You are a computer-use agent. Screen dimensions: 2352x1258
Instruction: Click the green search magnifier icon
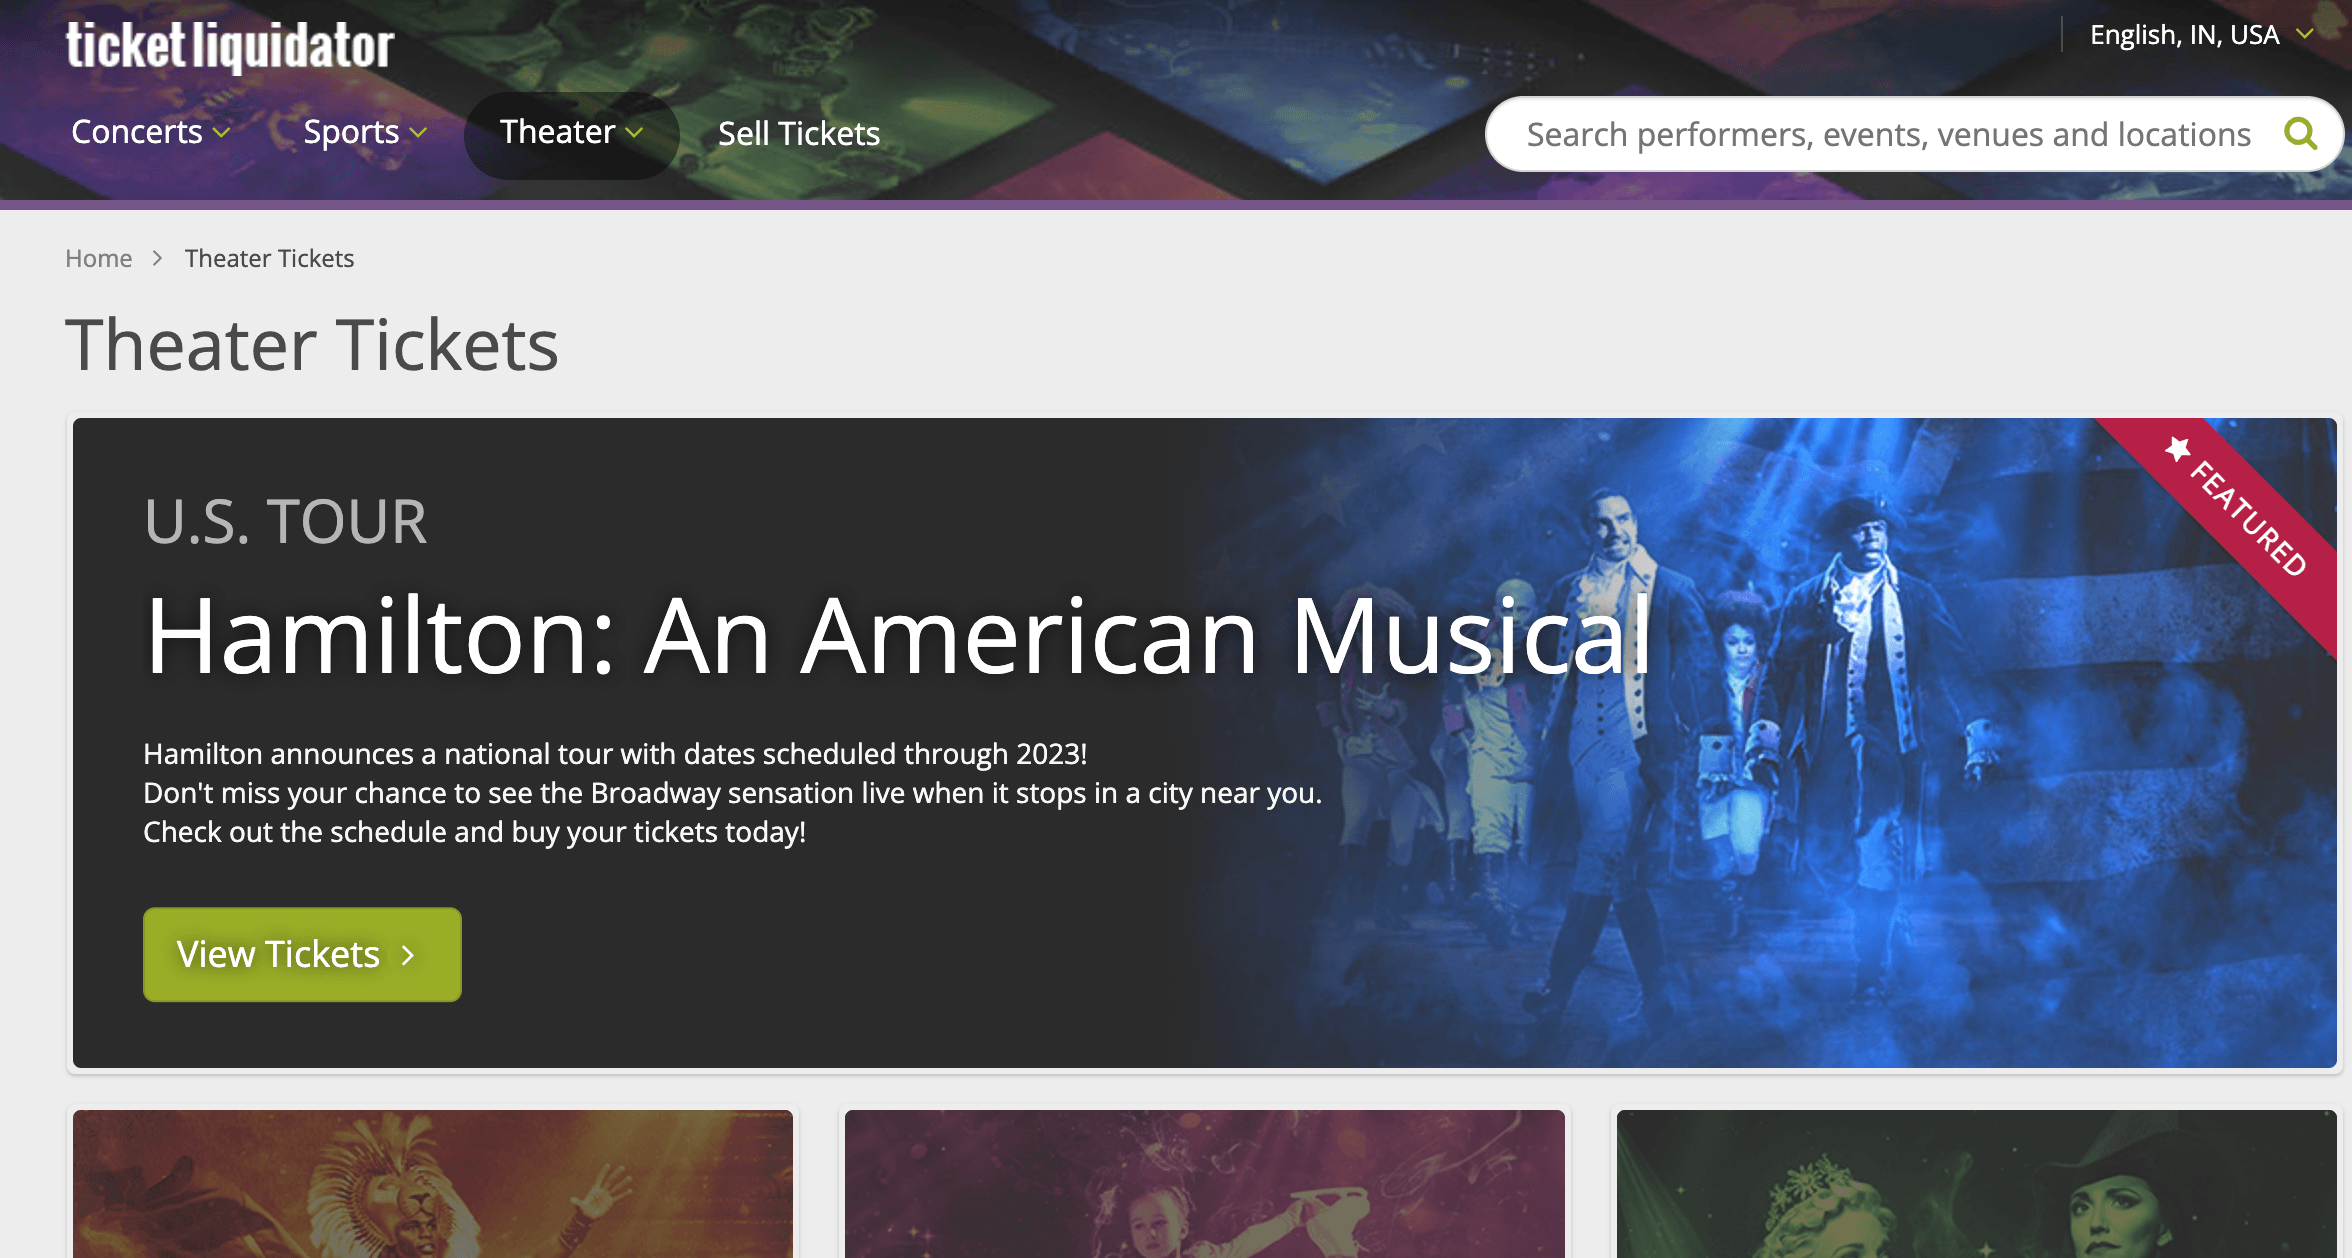click(2301, 133)
